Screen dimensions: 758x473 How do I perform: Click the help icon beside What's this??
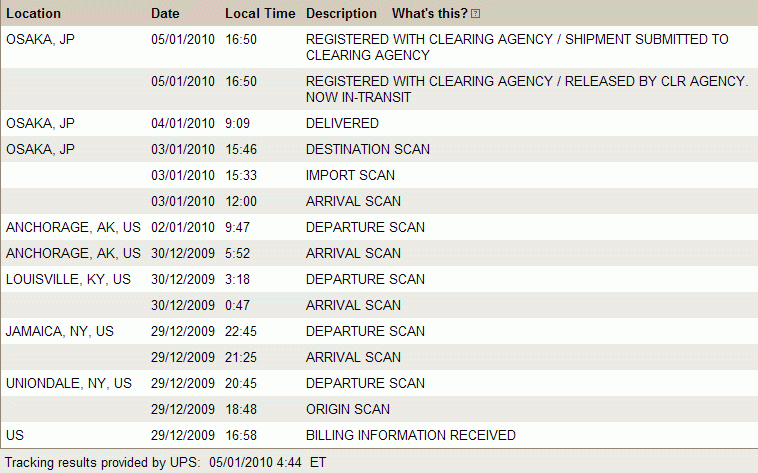(475, 14)
